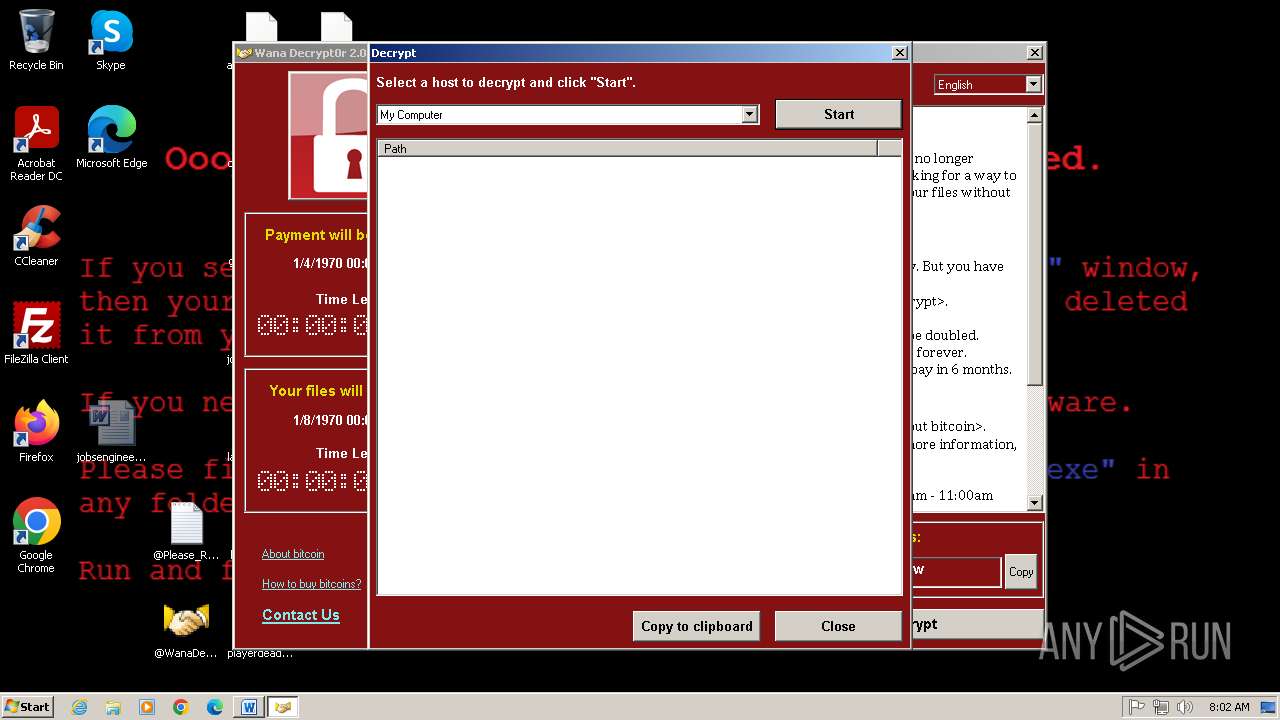
Task: Select the @Please_R... text file icon
Action: point(186,531)
